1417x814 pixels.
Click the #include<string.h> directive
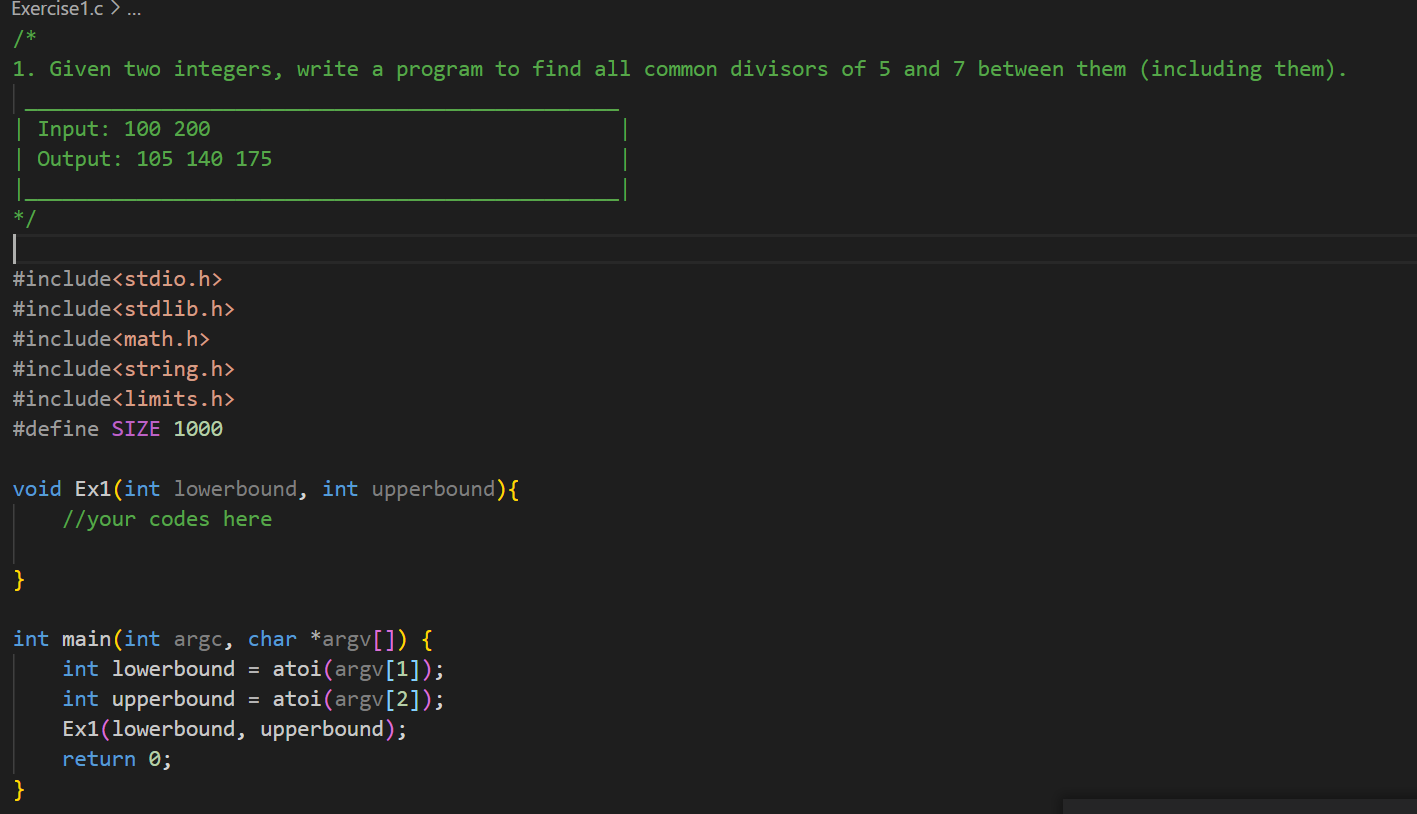tap(123, 368)
